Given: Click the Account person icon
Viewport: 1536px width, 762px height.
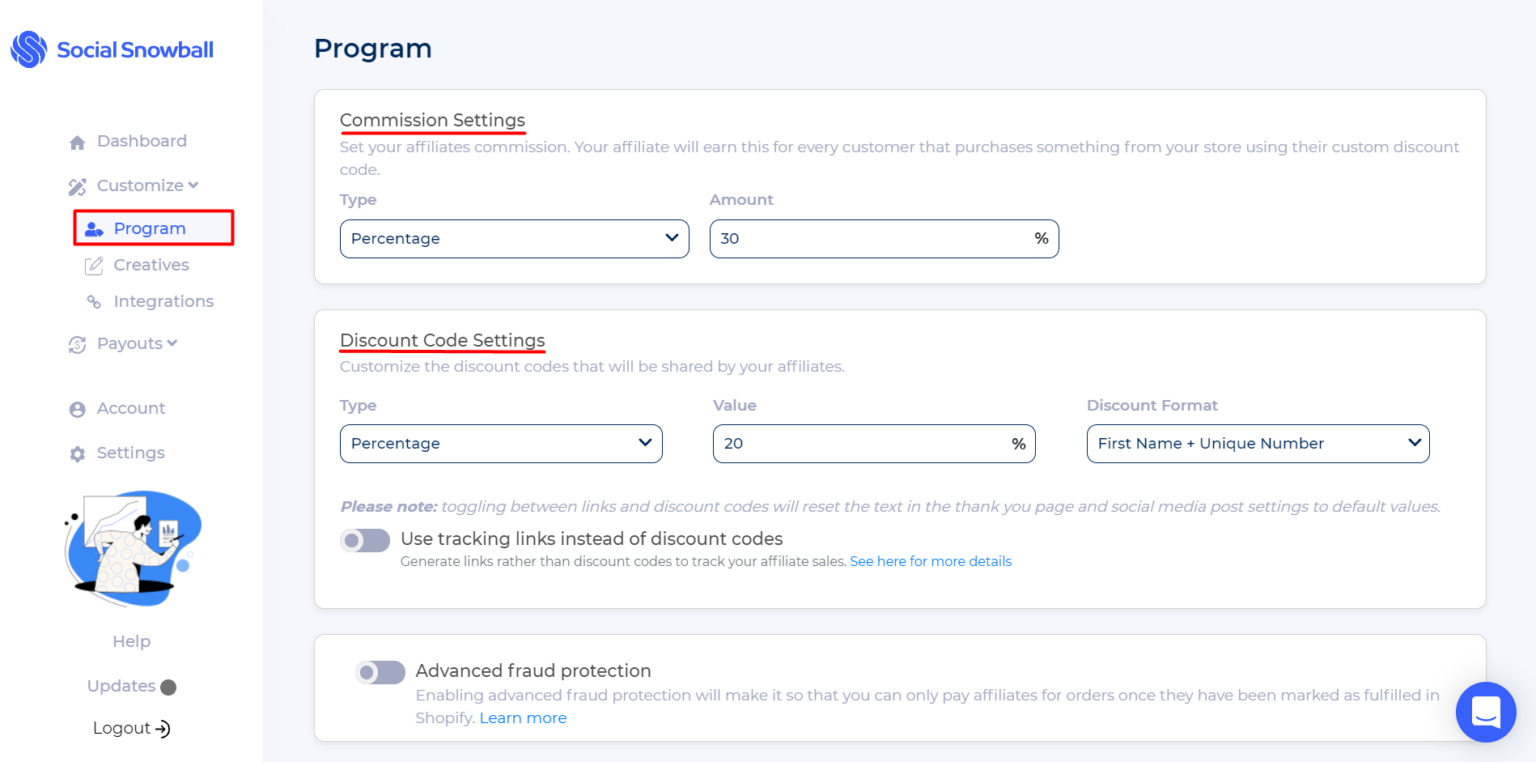Looking at the screenshot, I should coord(77,409).
